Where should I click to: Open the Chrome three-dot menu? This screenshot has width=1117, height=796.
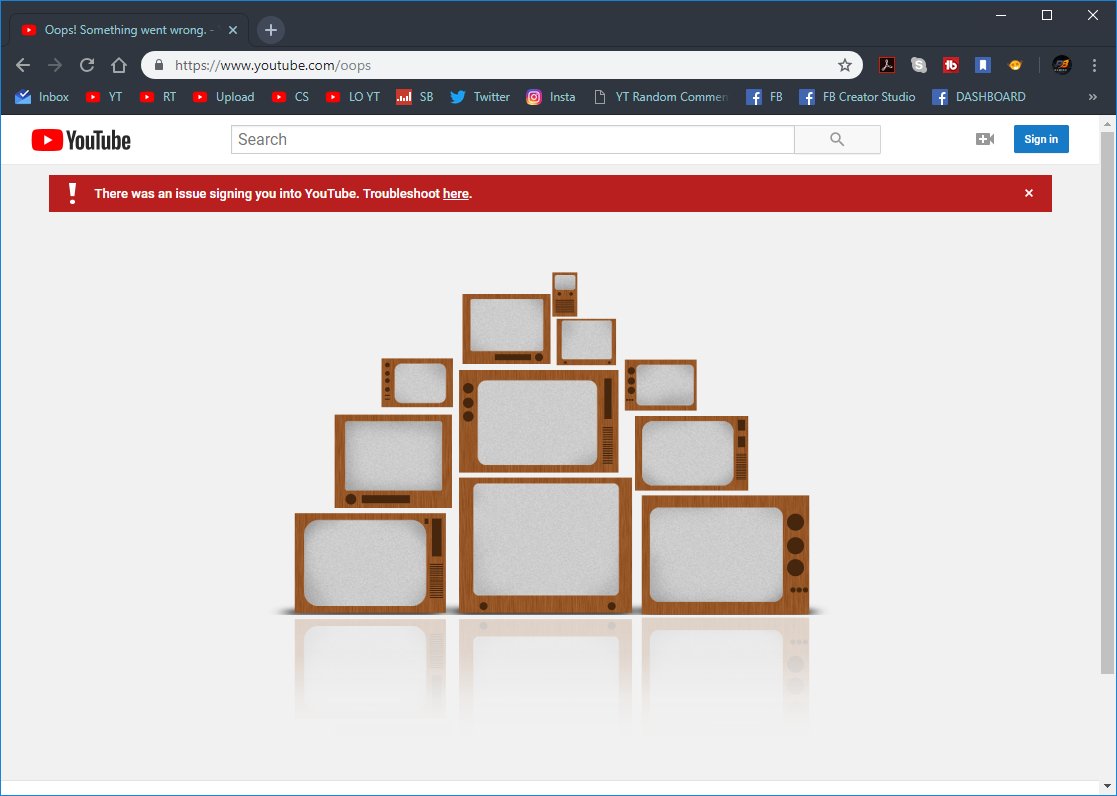1094,66
